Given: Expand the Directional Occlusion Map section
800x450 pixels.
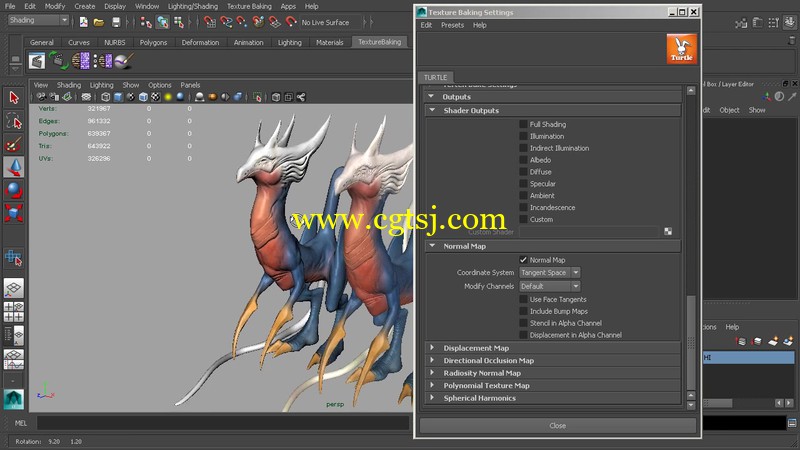Looking at the screenshot, I should tap(433, 360).
